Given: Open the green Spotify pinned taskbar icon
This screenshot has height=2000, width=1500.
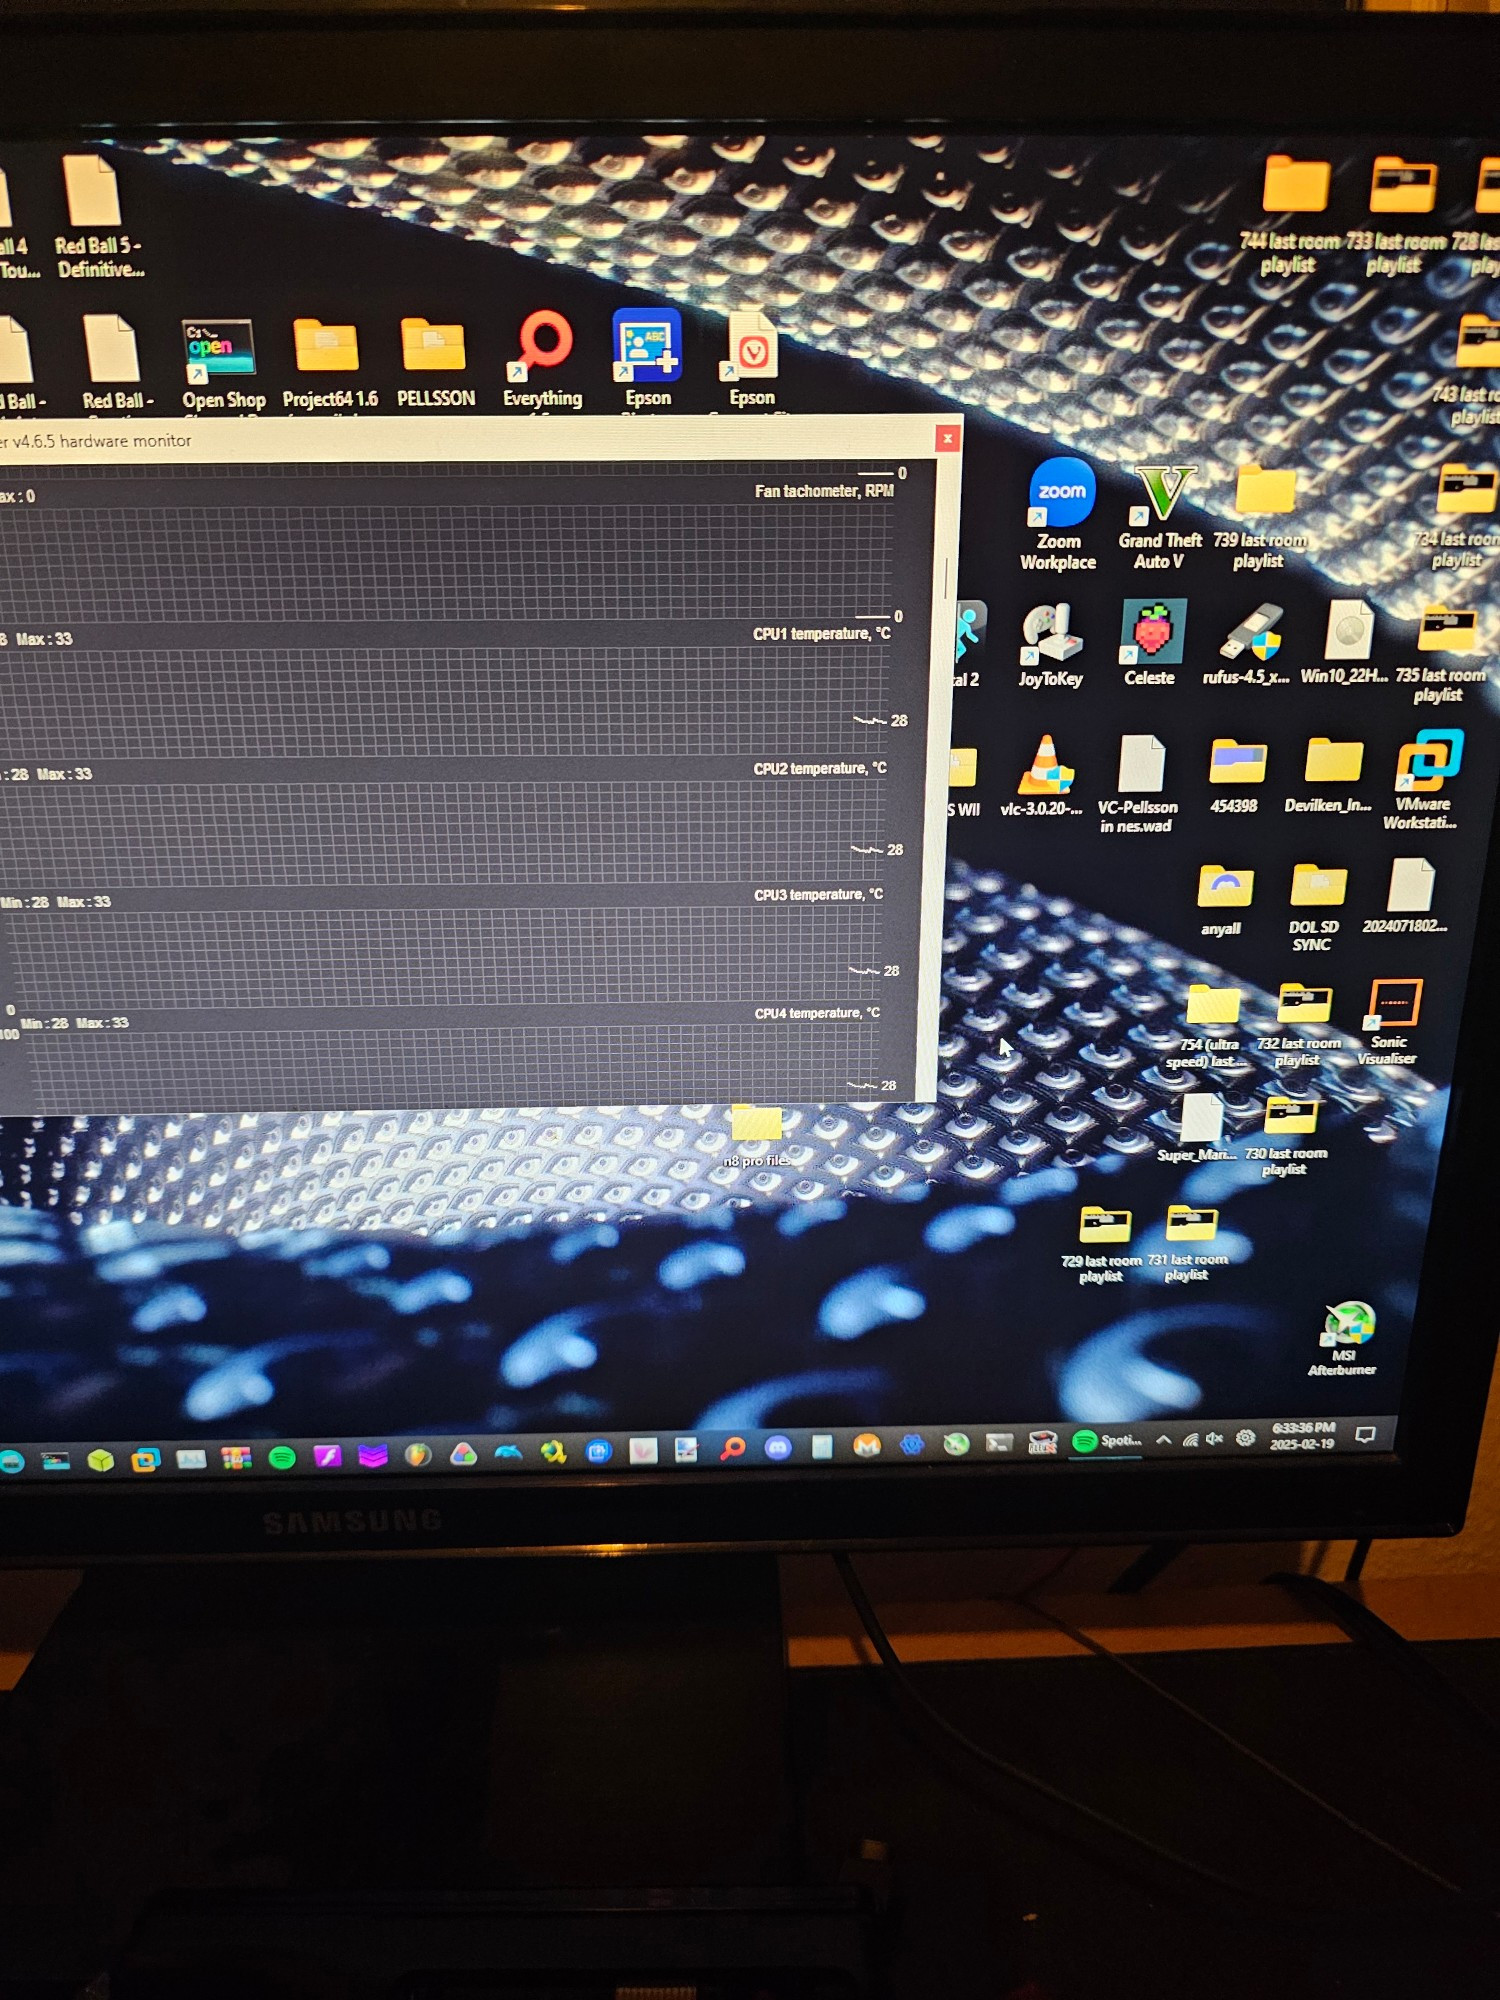Looking at the screenshot, I should click(283, 1458).
